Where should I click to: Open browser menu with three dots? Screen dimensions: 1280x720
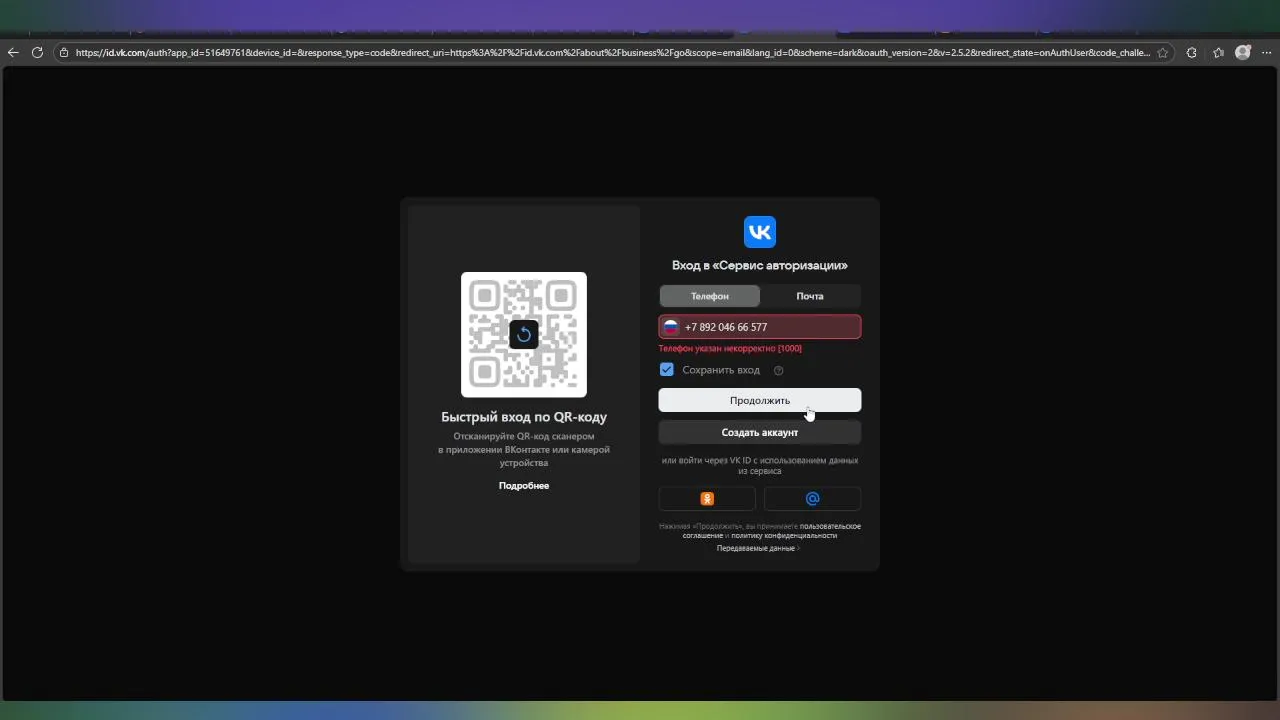click(x=1268, y=53)
